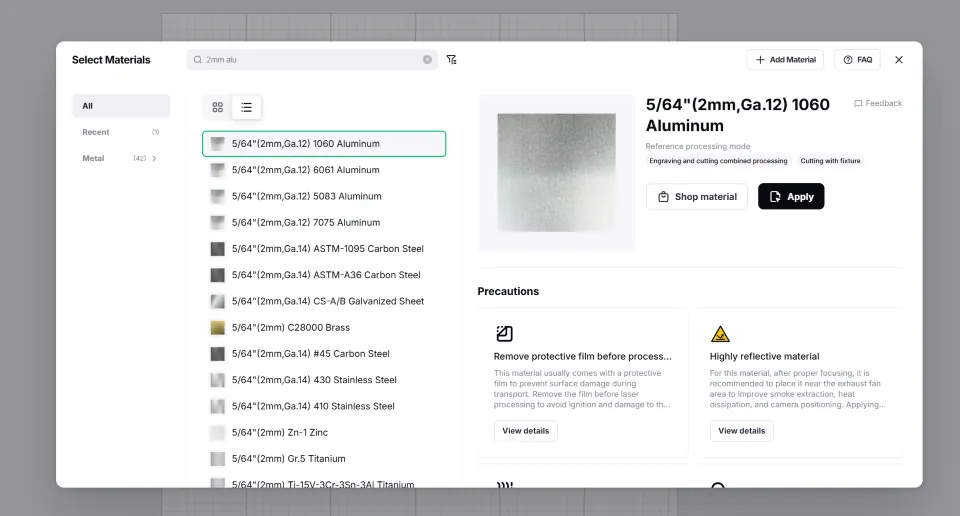Viewport: 960px width, 516px height.
Task: Click the Brass swatch thumbnail
Action: click(x=217, y=327)
